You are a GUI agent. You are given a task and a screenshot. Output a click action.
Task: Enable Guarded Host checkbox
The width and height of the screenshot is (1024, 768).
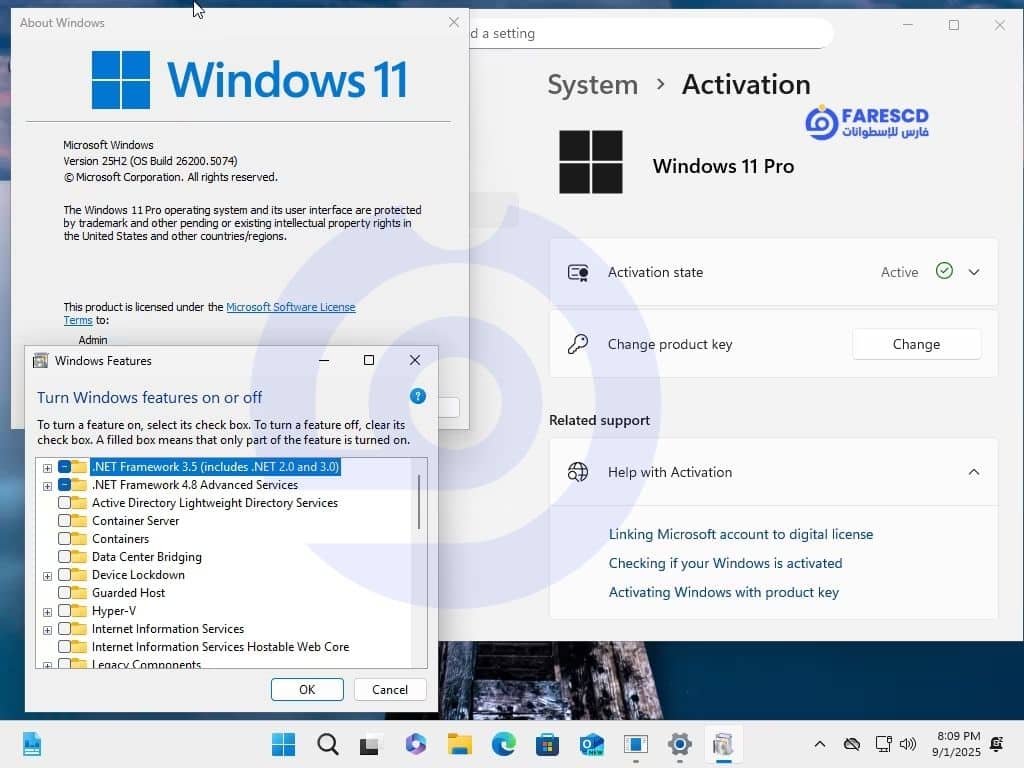(x=64, y=592)
